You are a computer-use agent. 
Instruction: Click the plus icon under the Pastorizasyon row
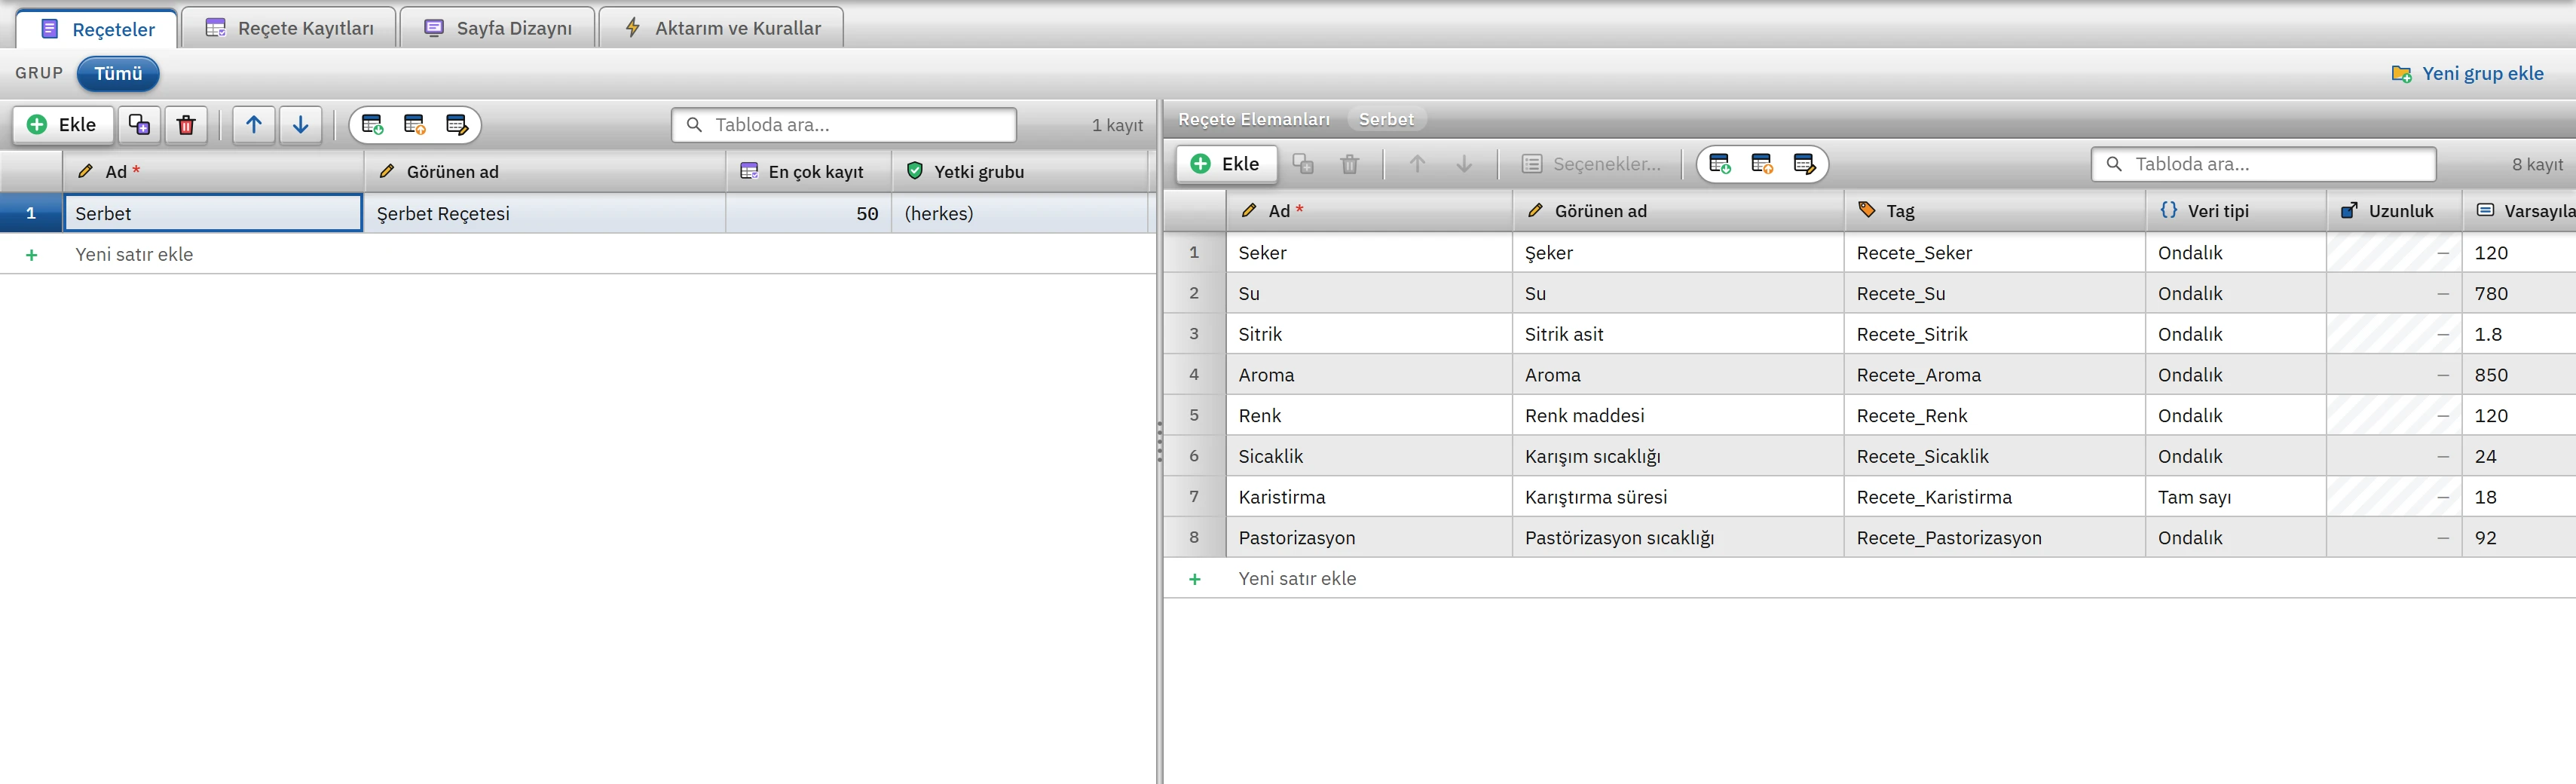click(1195, 579)
